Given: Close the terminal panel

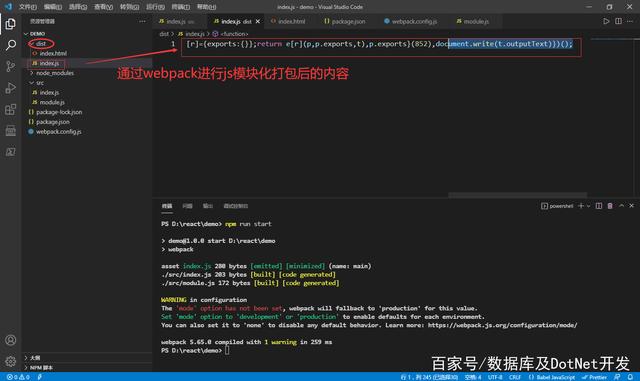Looking at the screenshot, I should coord(631,206).
